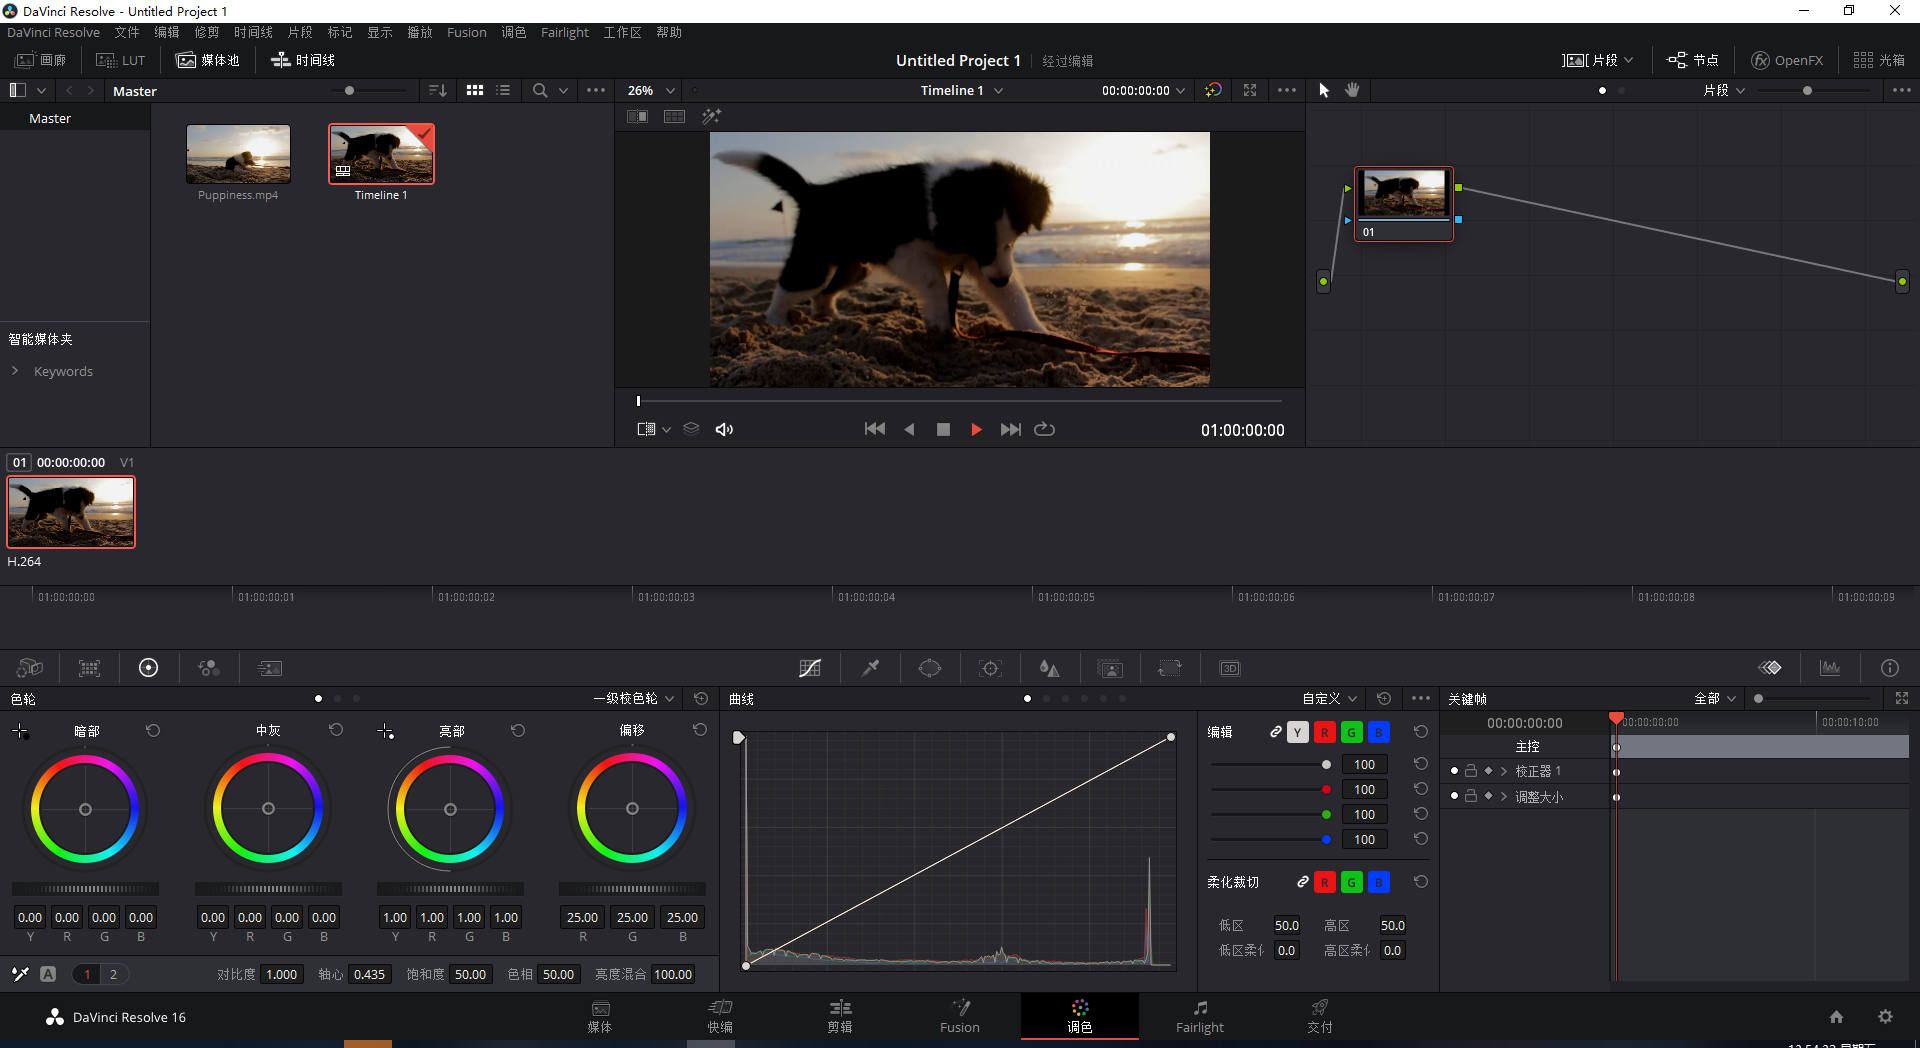Expand the Keywords smart bin
The image size is (1920, 1048).
pyautogui.click(x=15, y=371)
